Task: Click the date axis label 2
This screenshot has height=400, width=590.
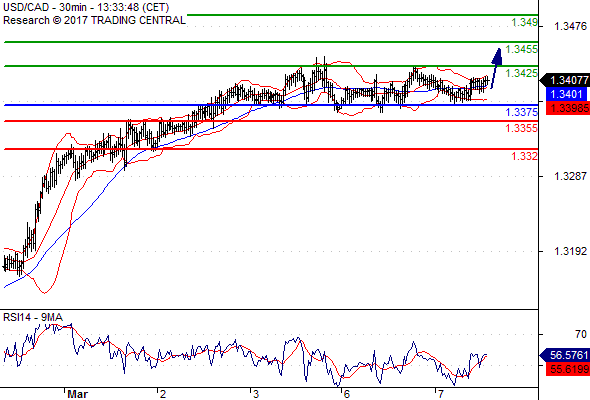Action: tap(163, 394)
